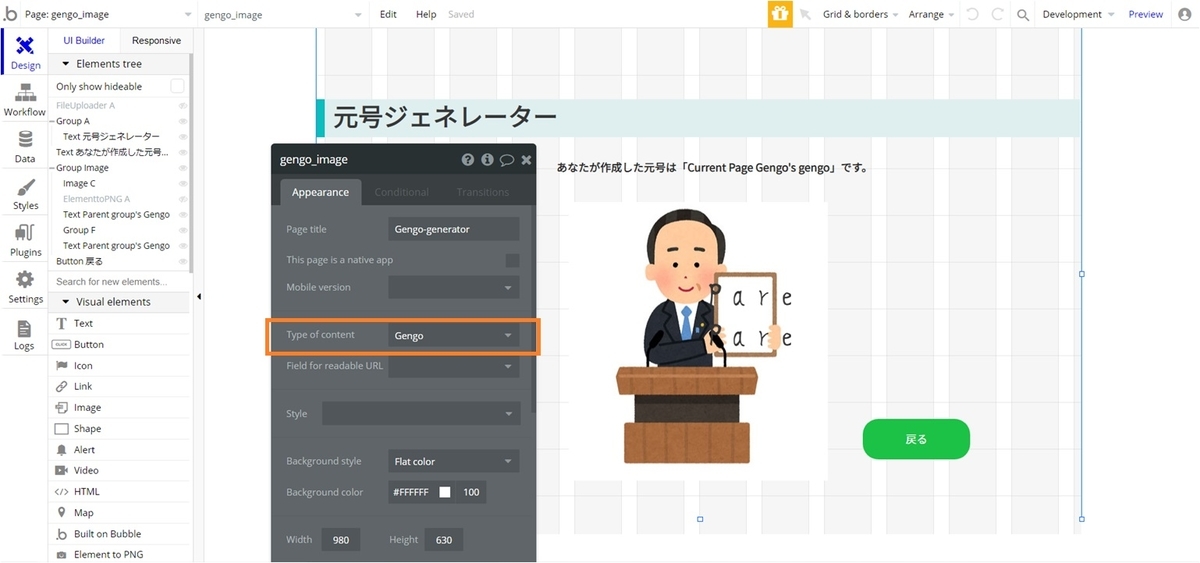Open the Development version dropdown
Image resolution: width=1200 pixels, height=563 pixels.
point(1078,15)
